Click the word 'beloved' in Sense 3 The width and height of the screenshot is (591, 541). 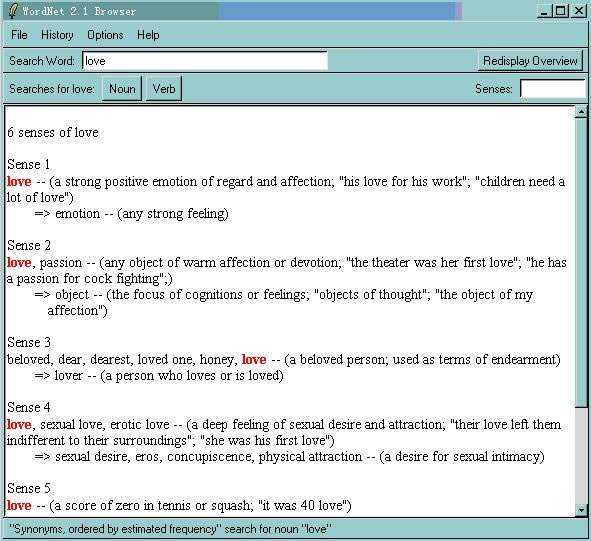(x=28, y=360)
